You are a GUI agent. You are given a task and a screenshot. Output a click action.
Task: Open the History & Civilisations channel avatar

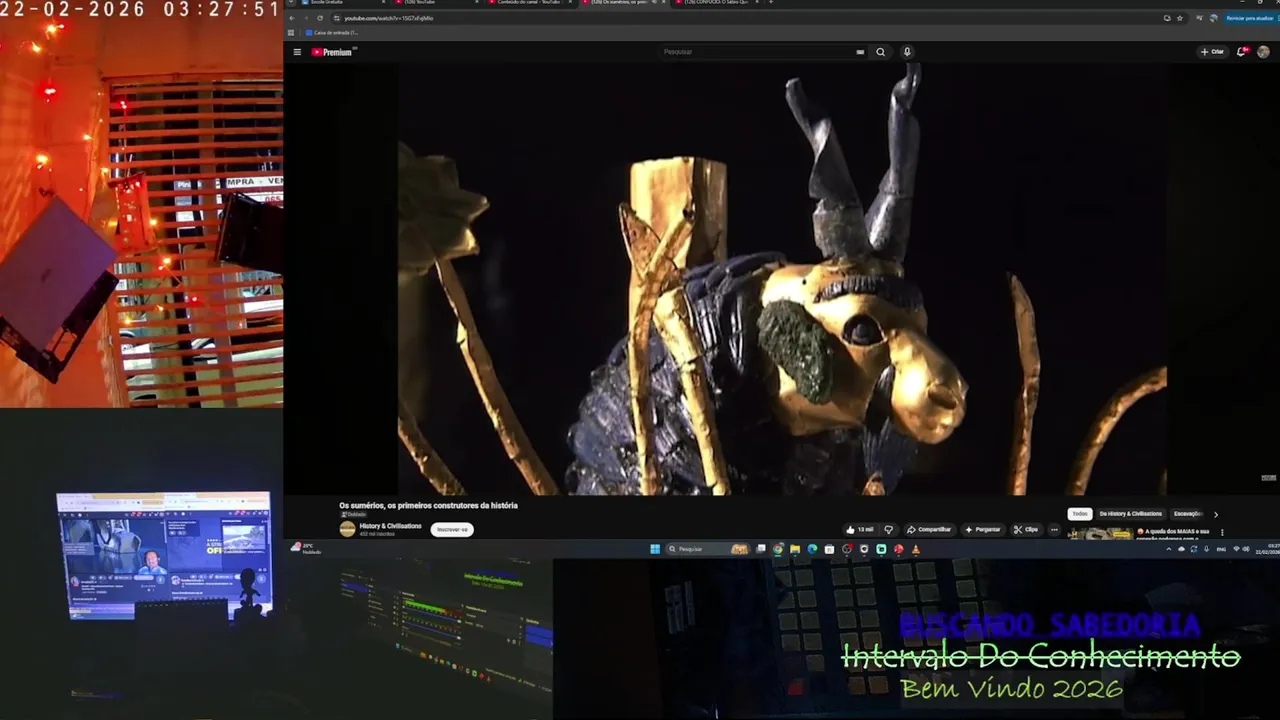click(347, 529)
